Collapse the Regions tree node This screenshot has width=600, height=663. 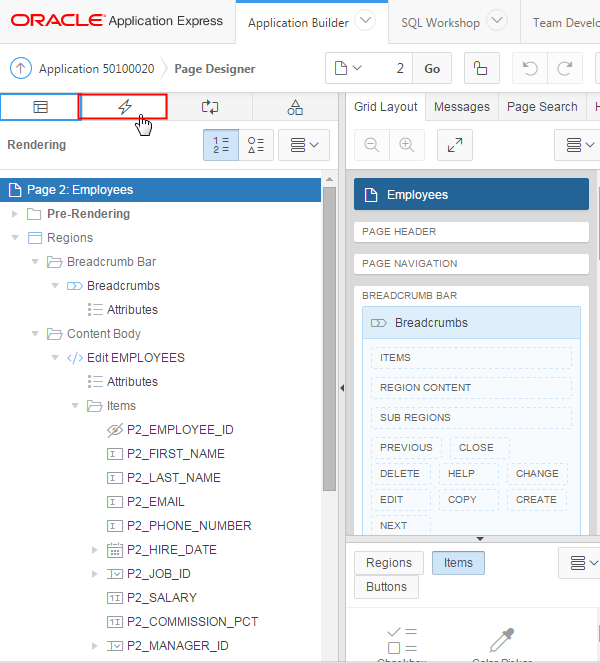[15, 238]
